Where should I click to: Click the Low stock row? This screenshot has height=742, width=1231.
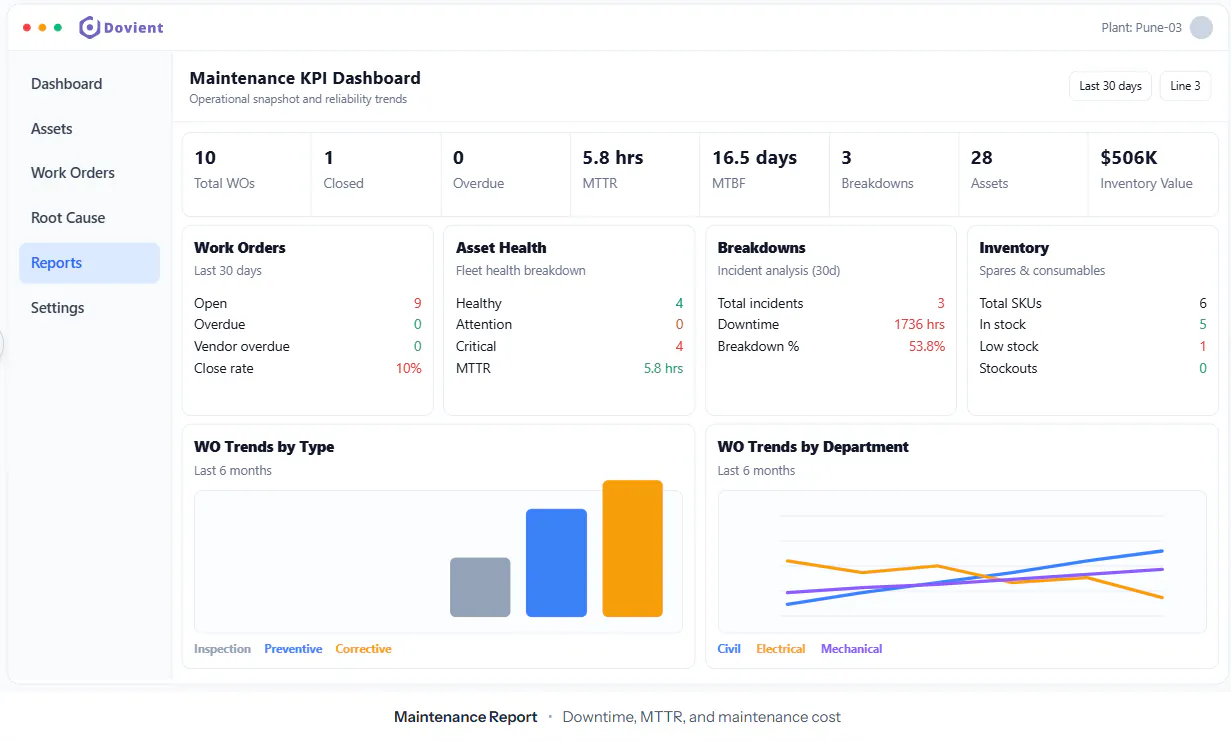pos(1093,346)
